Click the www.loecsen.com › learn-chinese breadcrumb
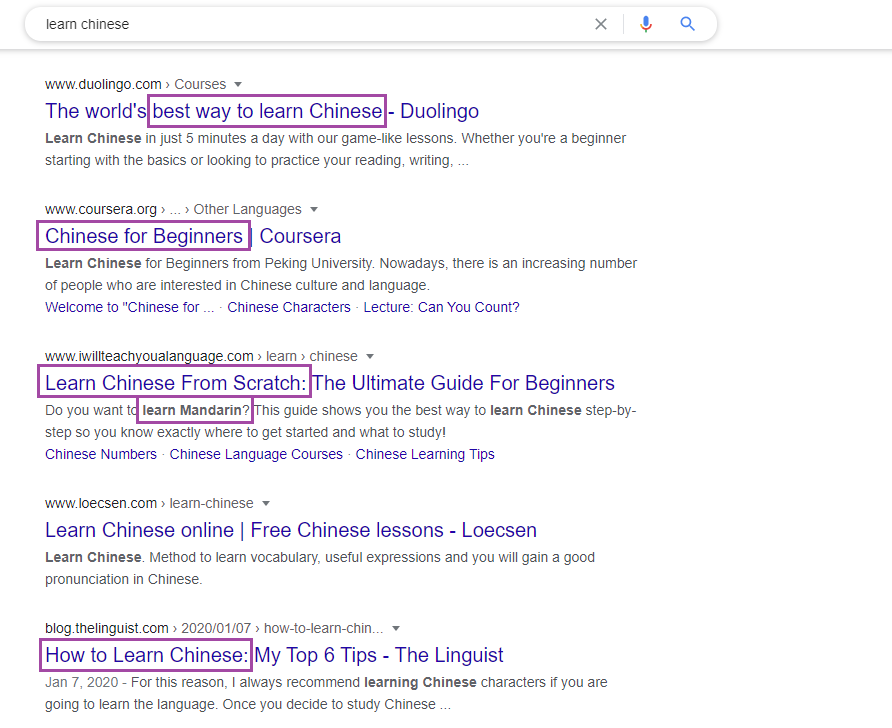892x728 pixels. point(149,503)
